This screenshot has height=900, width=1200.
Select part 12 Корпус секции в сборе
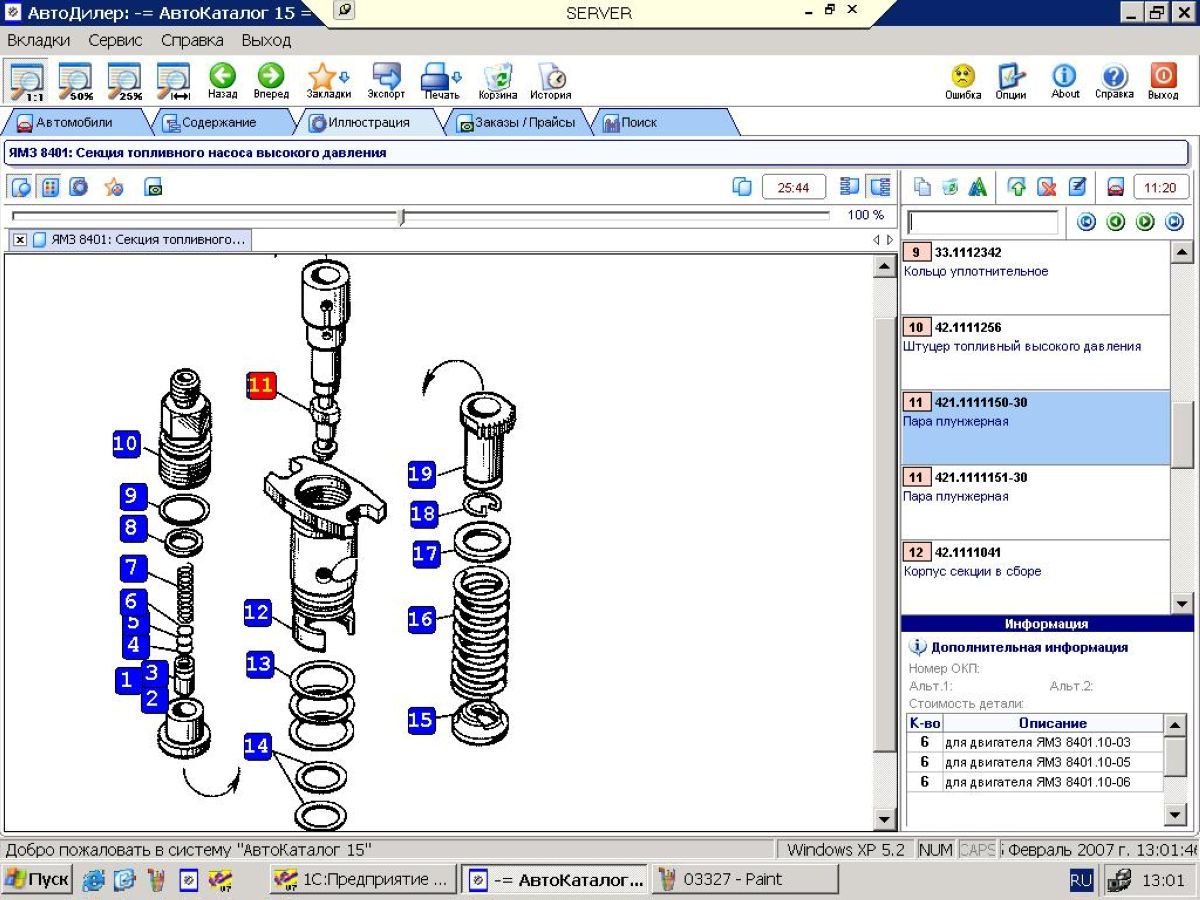1035,577
